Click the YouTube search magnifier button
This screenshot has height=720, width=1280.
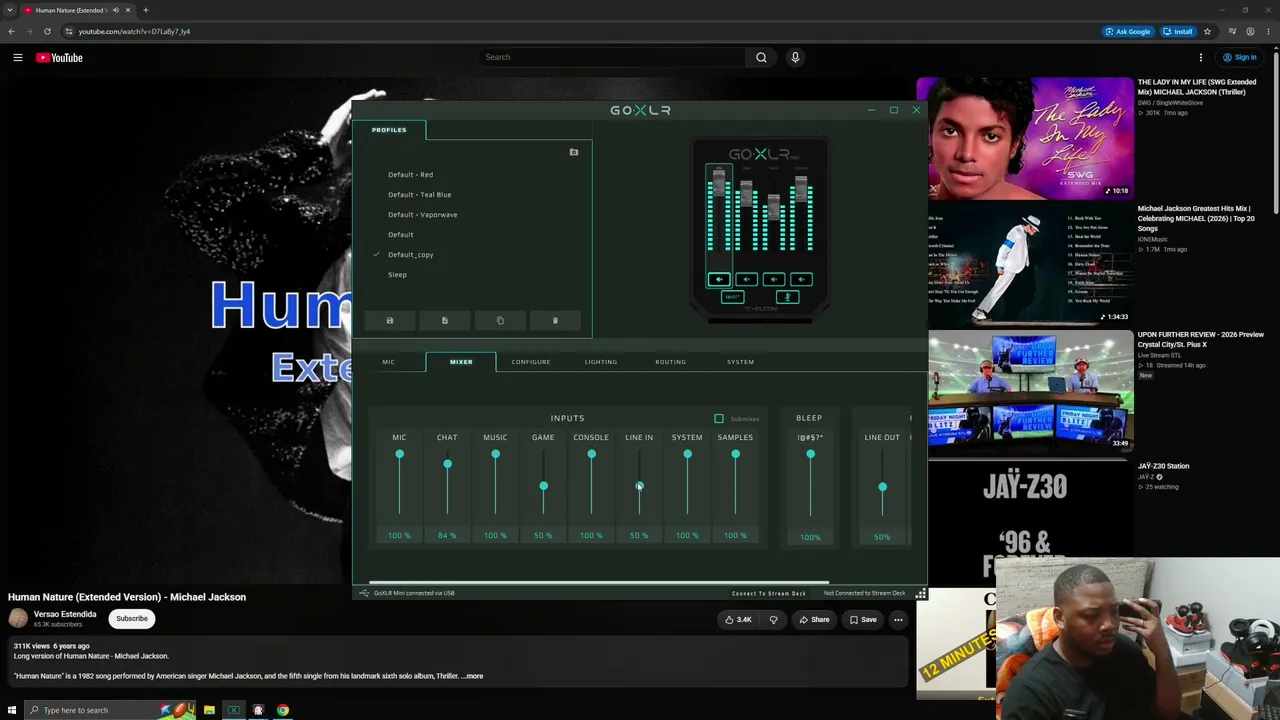pyautogui.click(x=761, y=57)
